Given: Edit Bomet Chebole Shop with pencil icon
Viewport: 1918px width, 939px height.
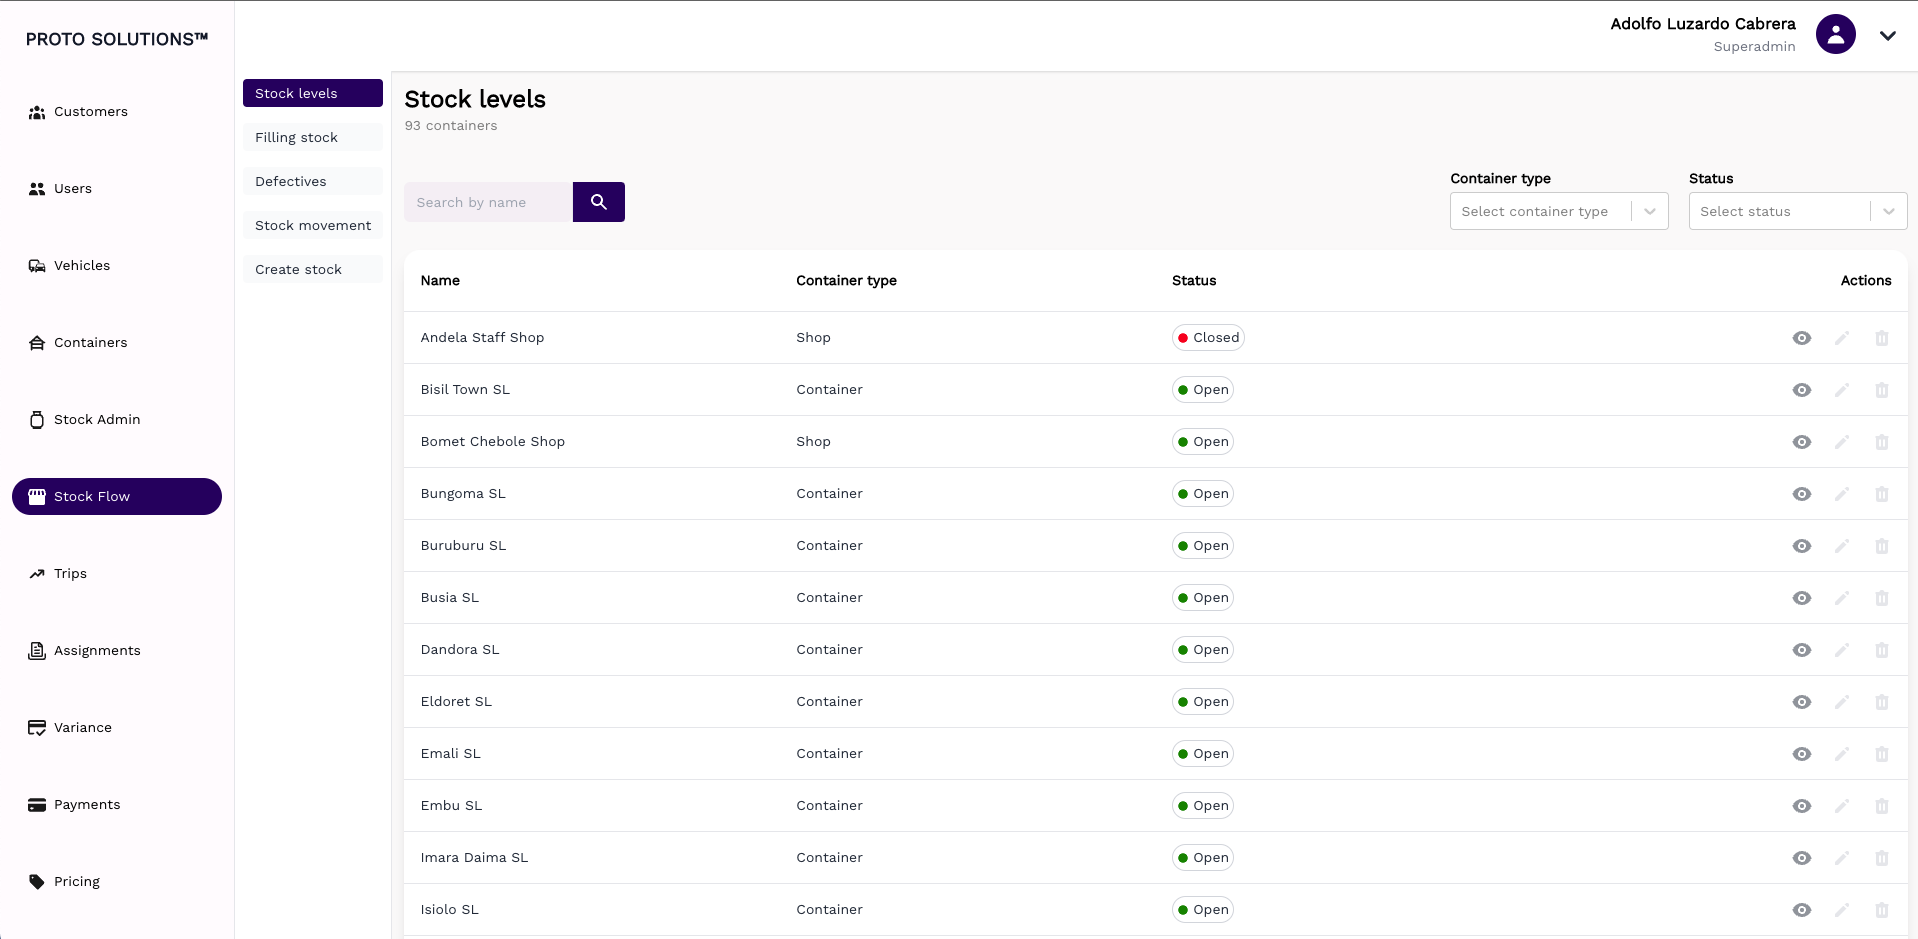Looking at the screenshot, I should [1842, 442].
